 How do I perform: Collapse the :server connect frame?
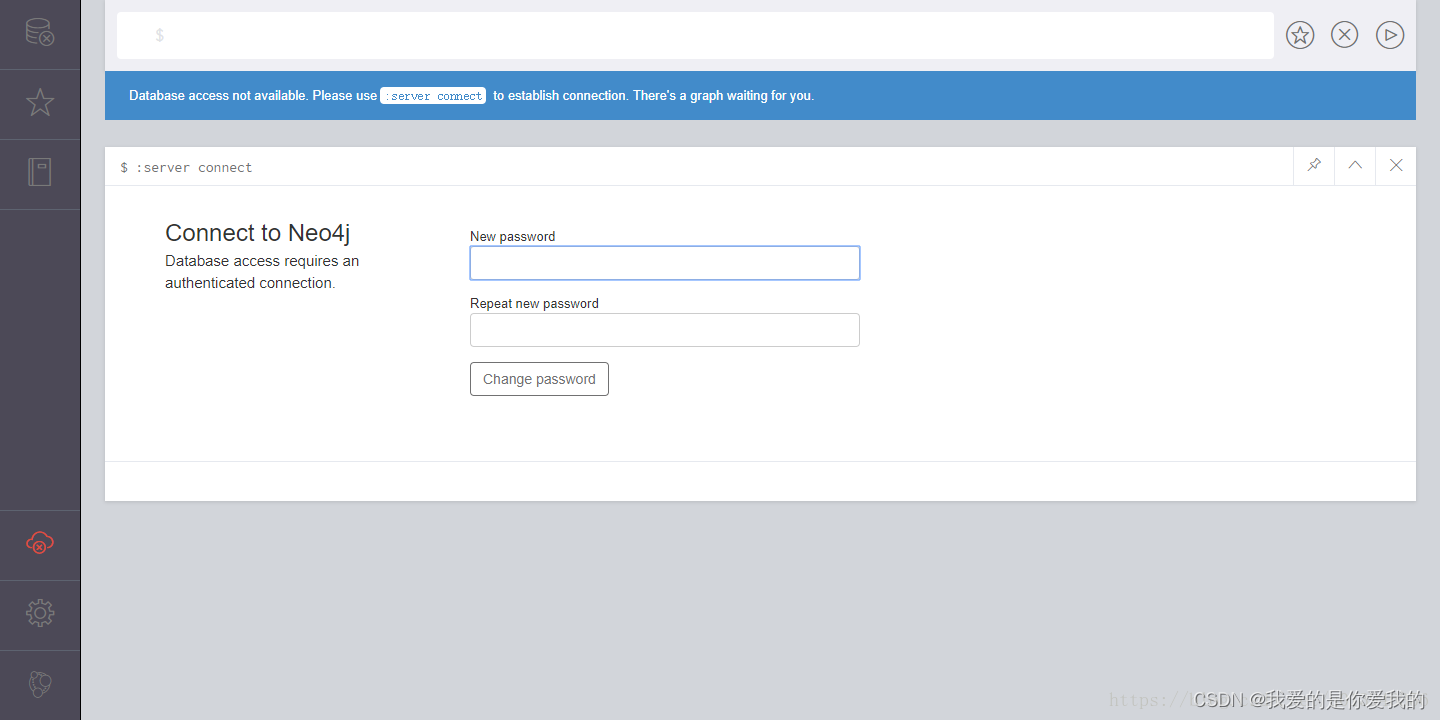tap(1355, 166)
